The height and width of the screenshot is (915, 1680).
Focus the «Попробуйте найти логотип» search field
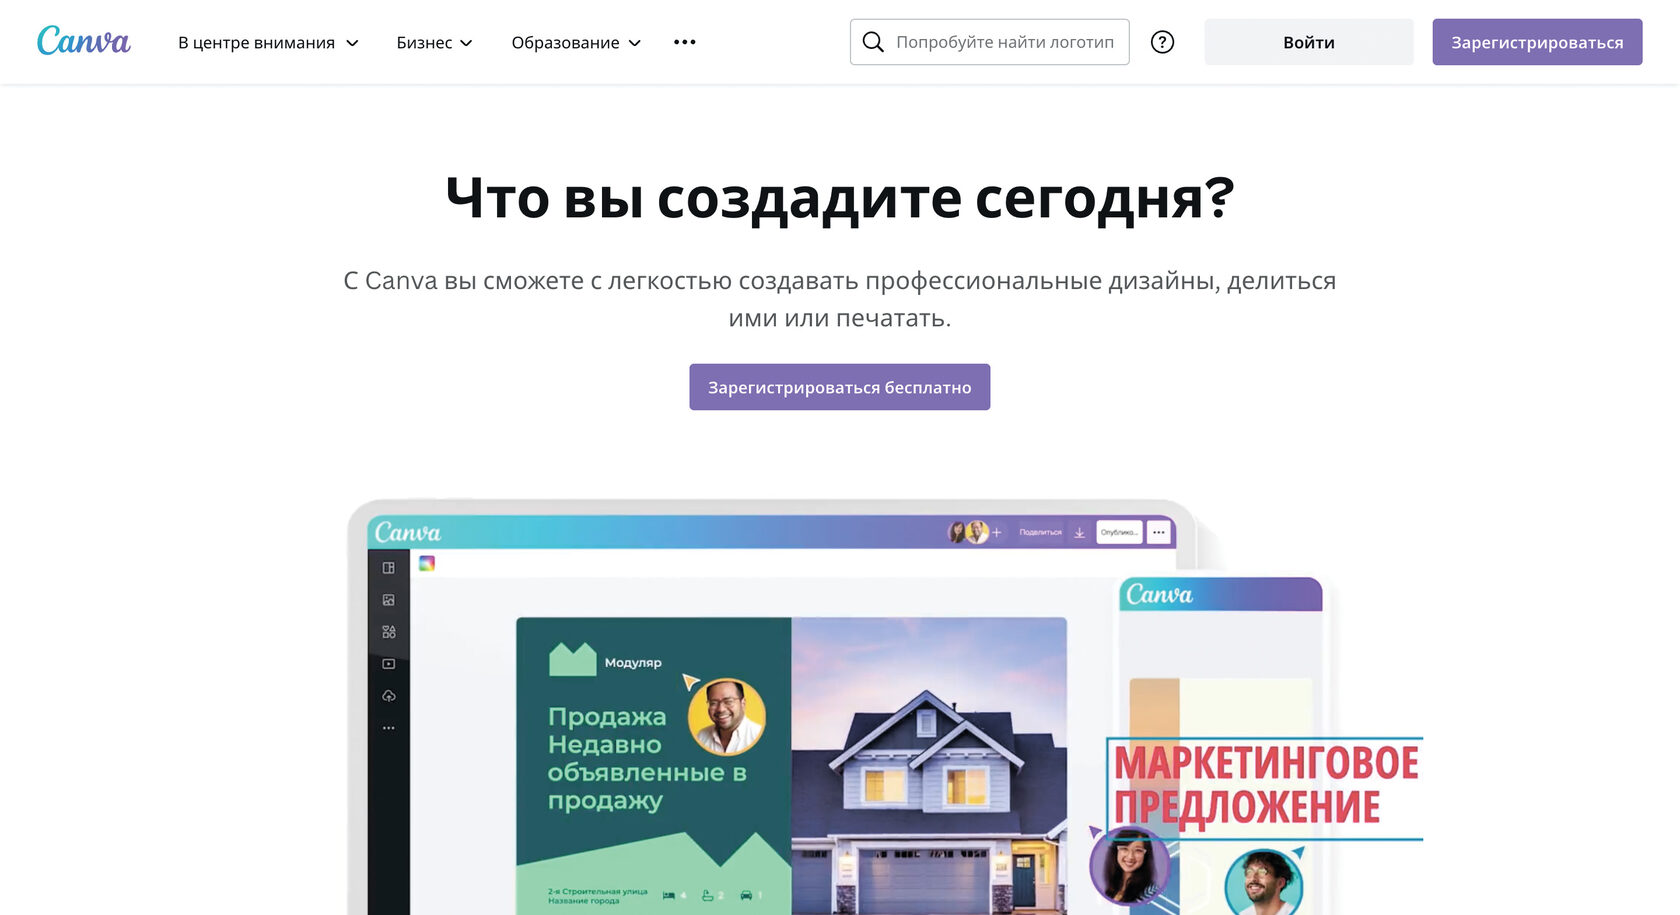pos(990,42)
